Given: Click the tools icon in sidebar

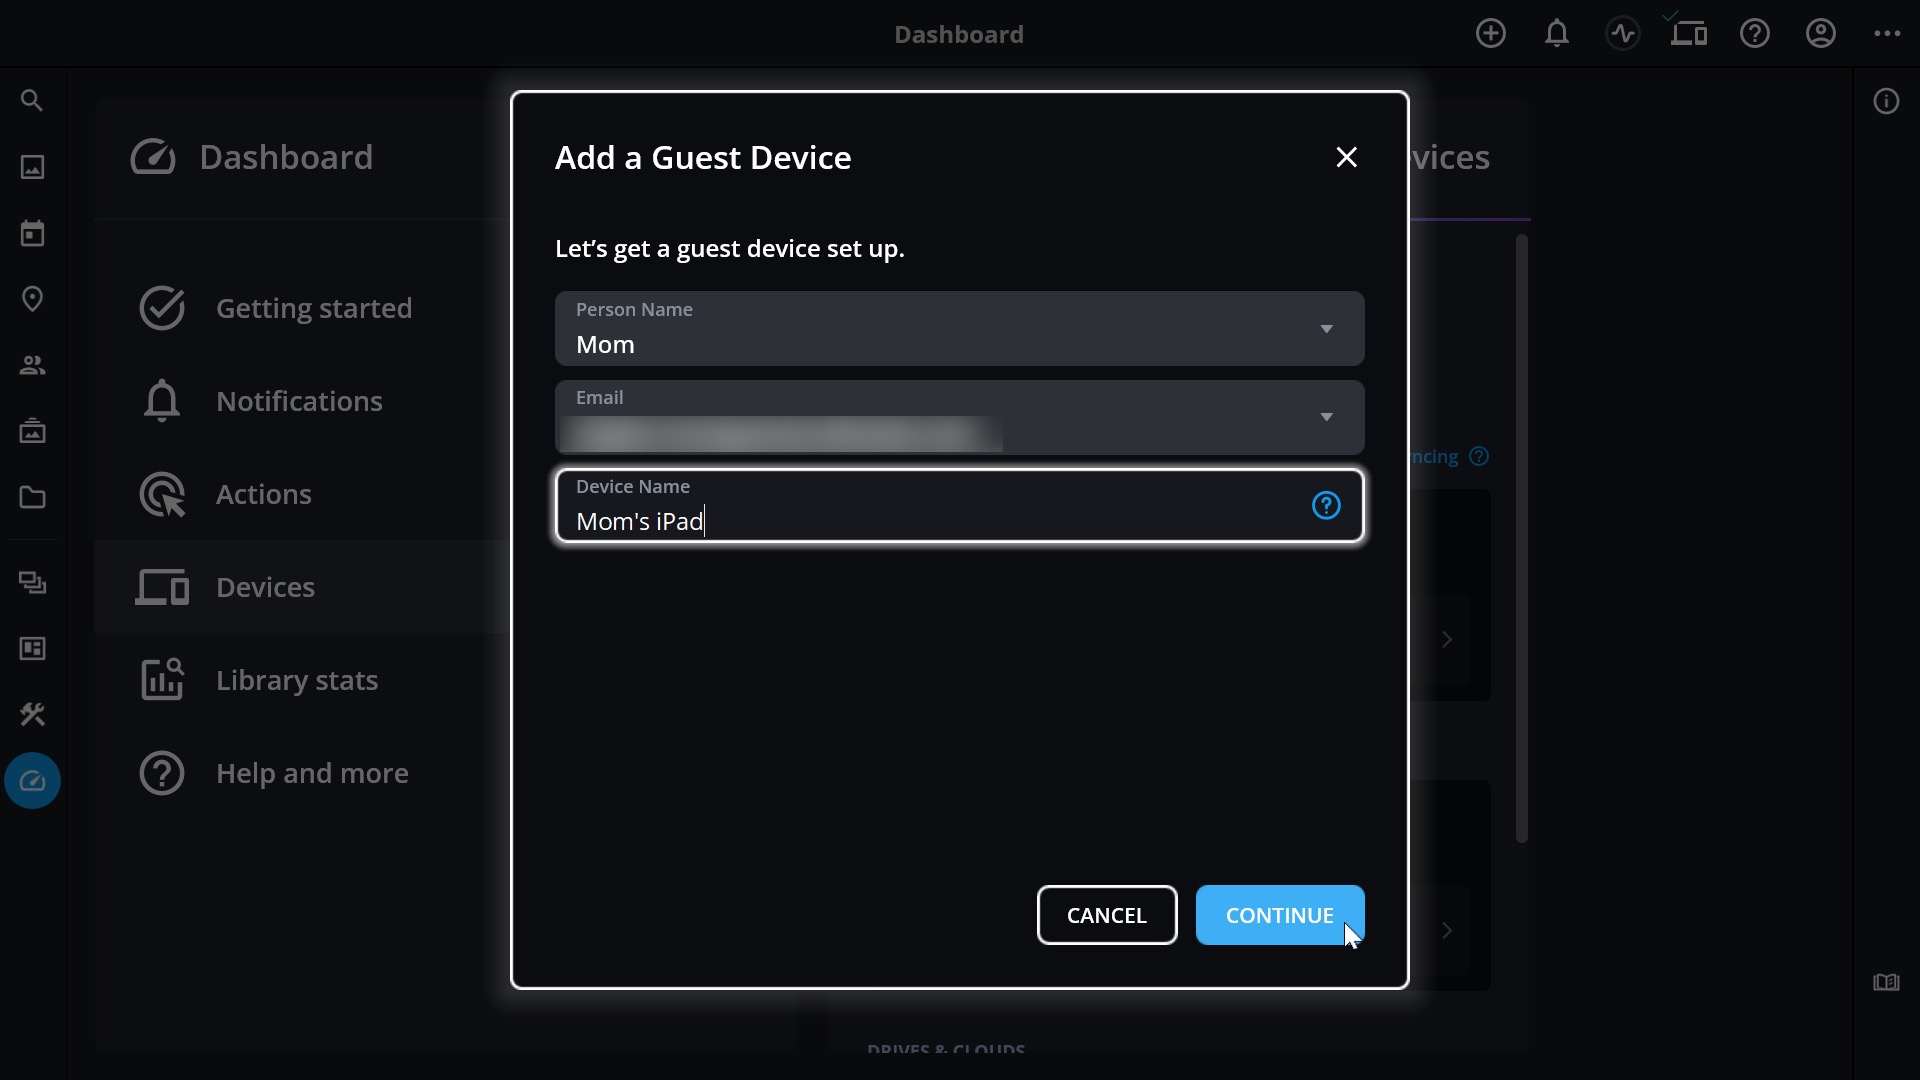Looking at the screenshot, I should 32,714.
